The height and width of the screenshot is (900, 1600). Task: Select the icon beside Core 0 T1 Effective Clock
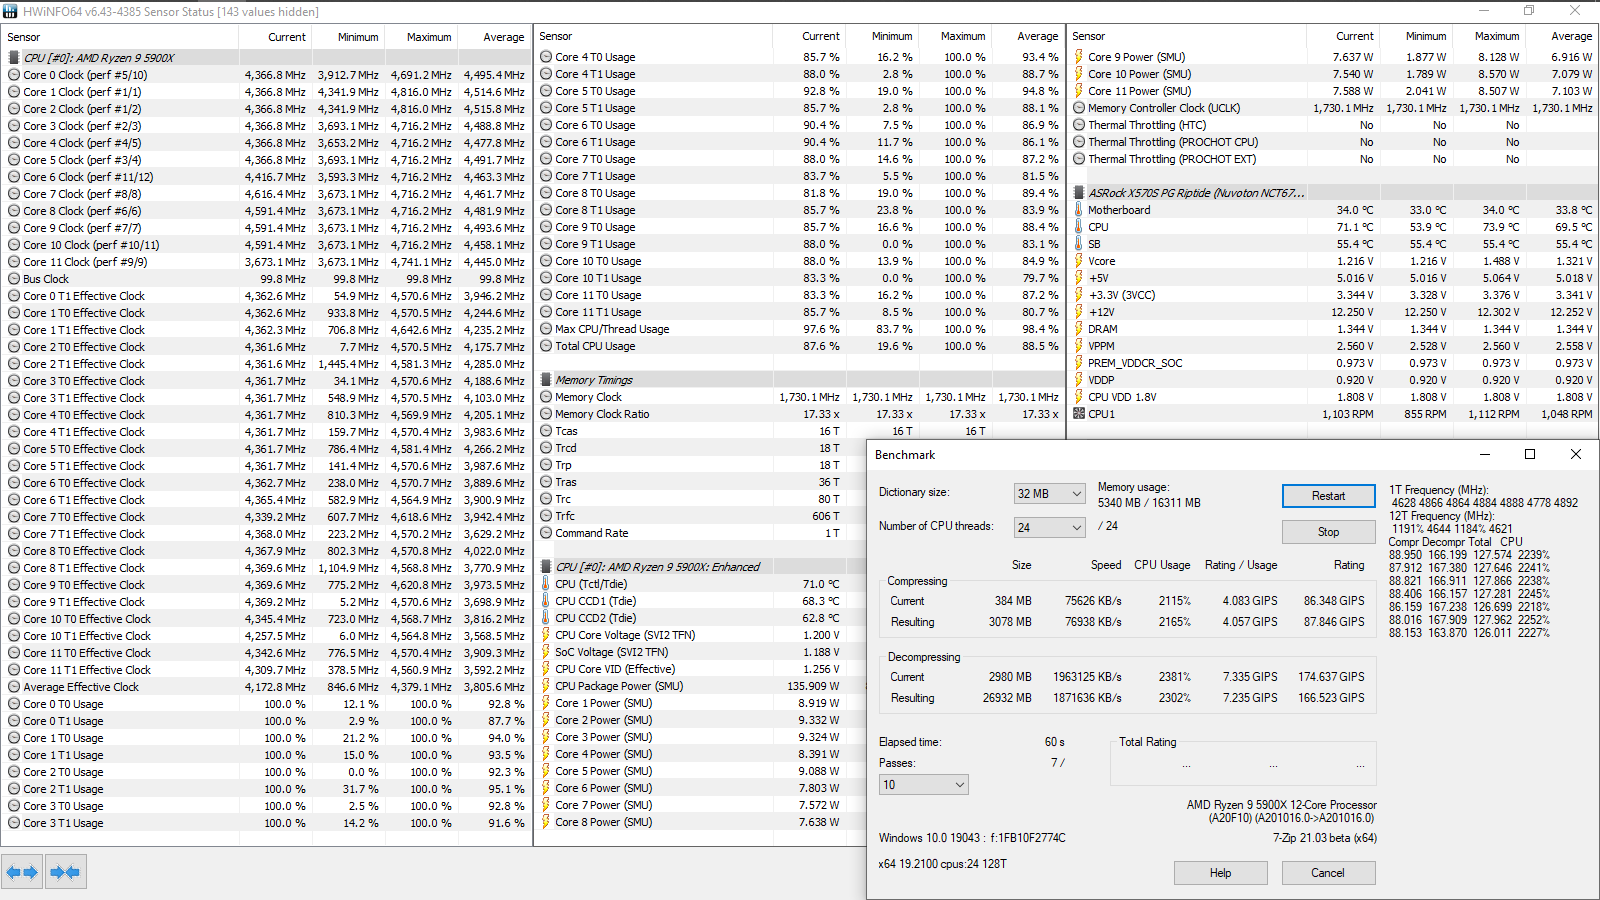point(14,296)
